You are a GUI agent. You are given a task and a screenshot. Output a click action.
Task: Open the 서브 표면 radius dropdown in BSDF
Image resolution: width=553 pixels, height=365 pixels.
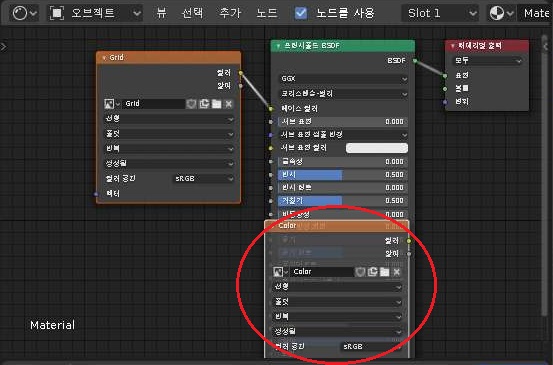343,135
